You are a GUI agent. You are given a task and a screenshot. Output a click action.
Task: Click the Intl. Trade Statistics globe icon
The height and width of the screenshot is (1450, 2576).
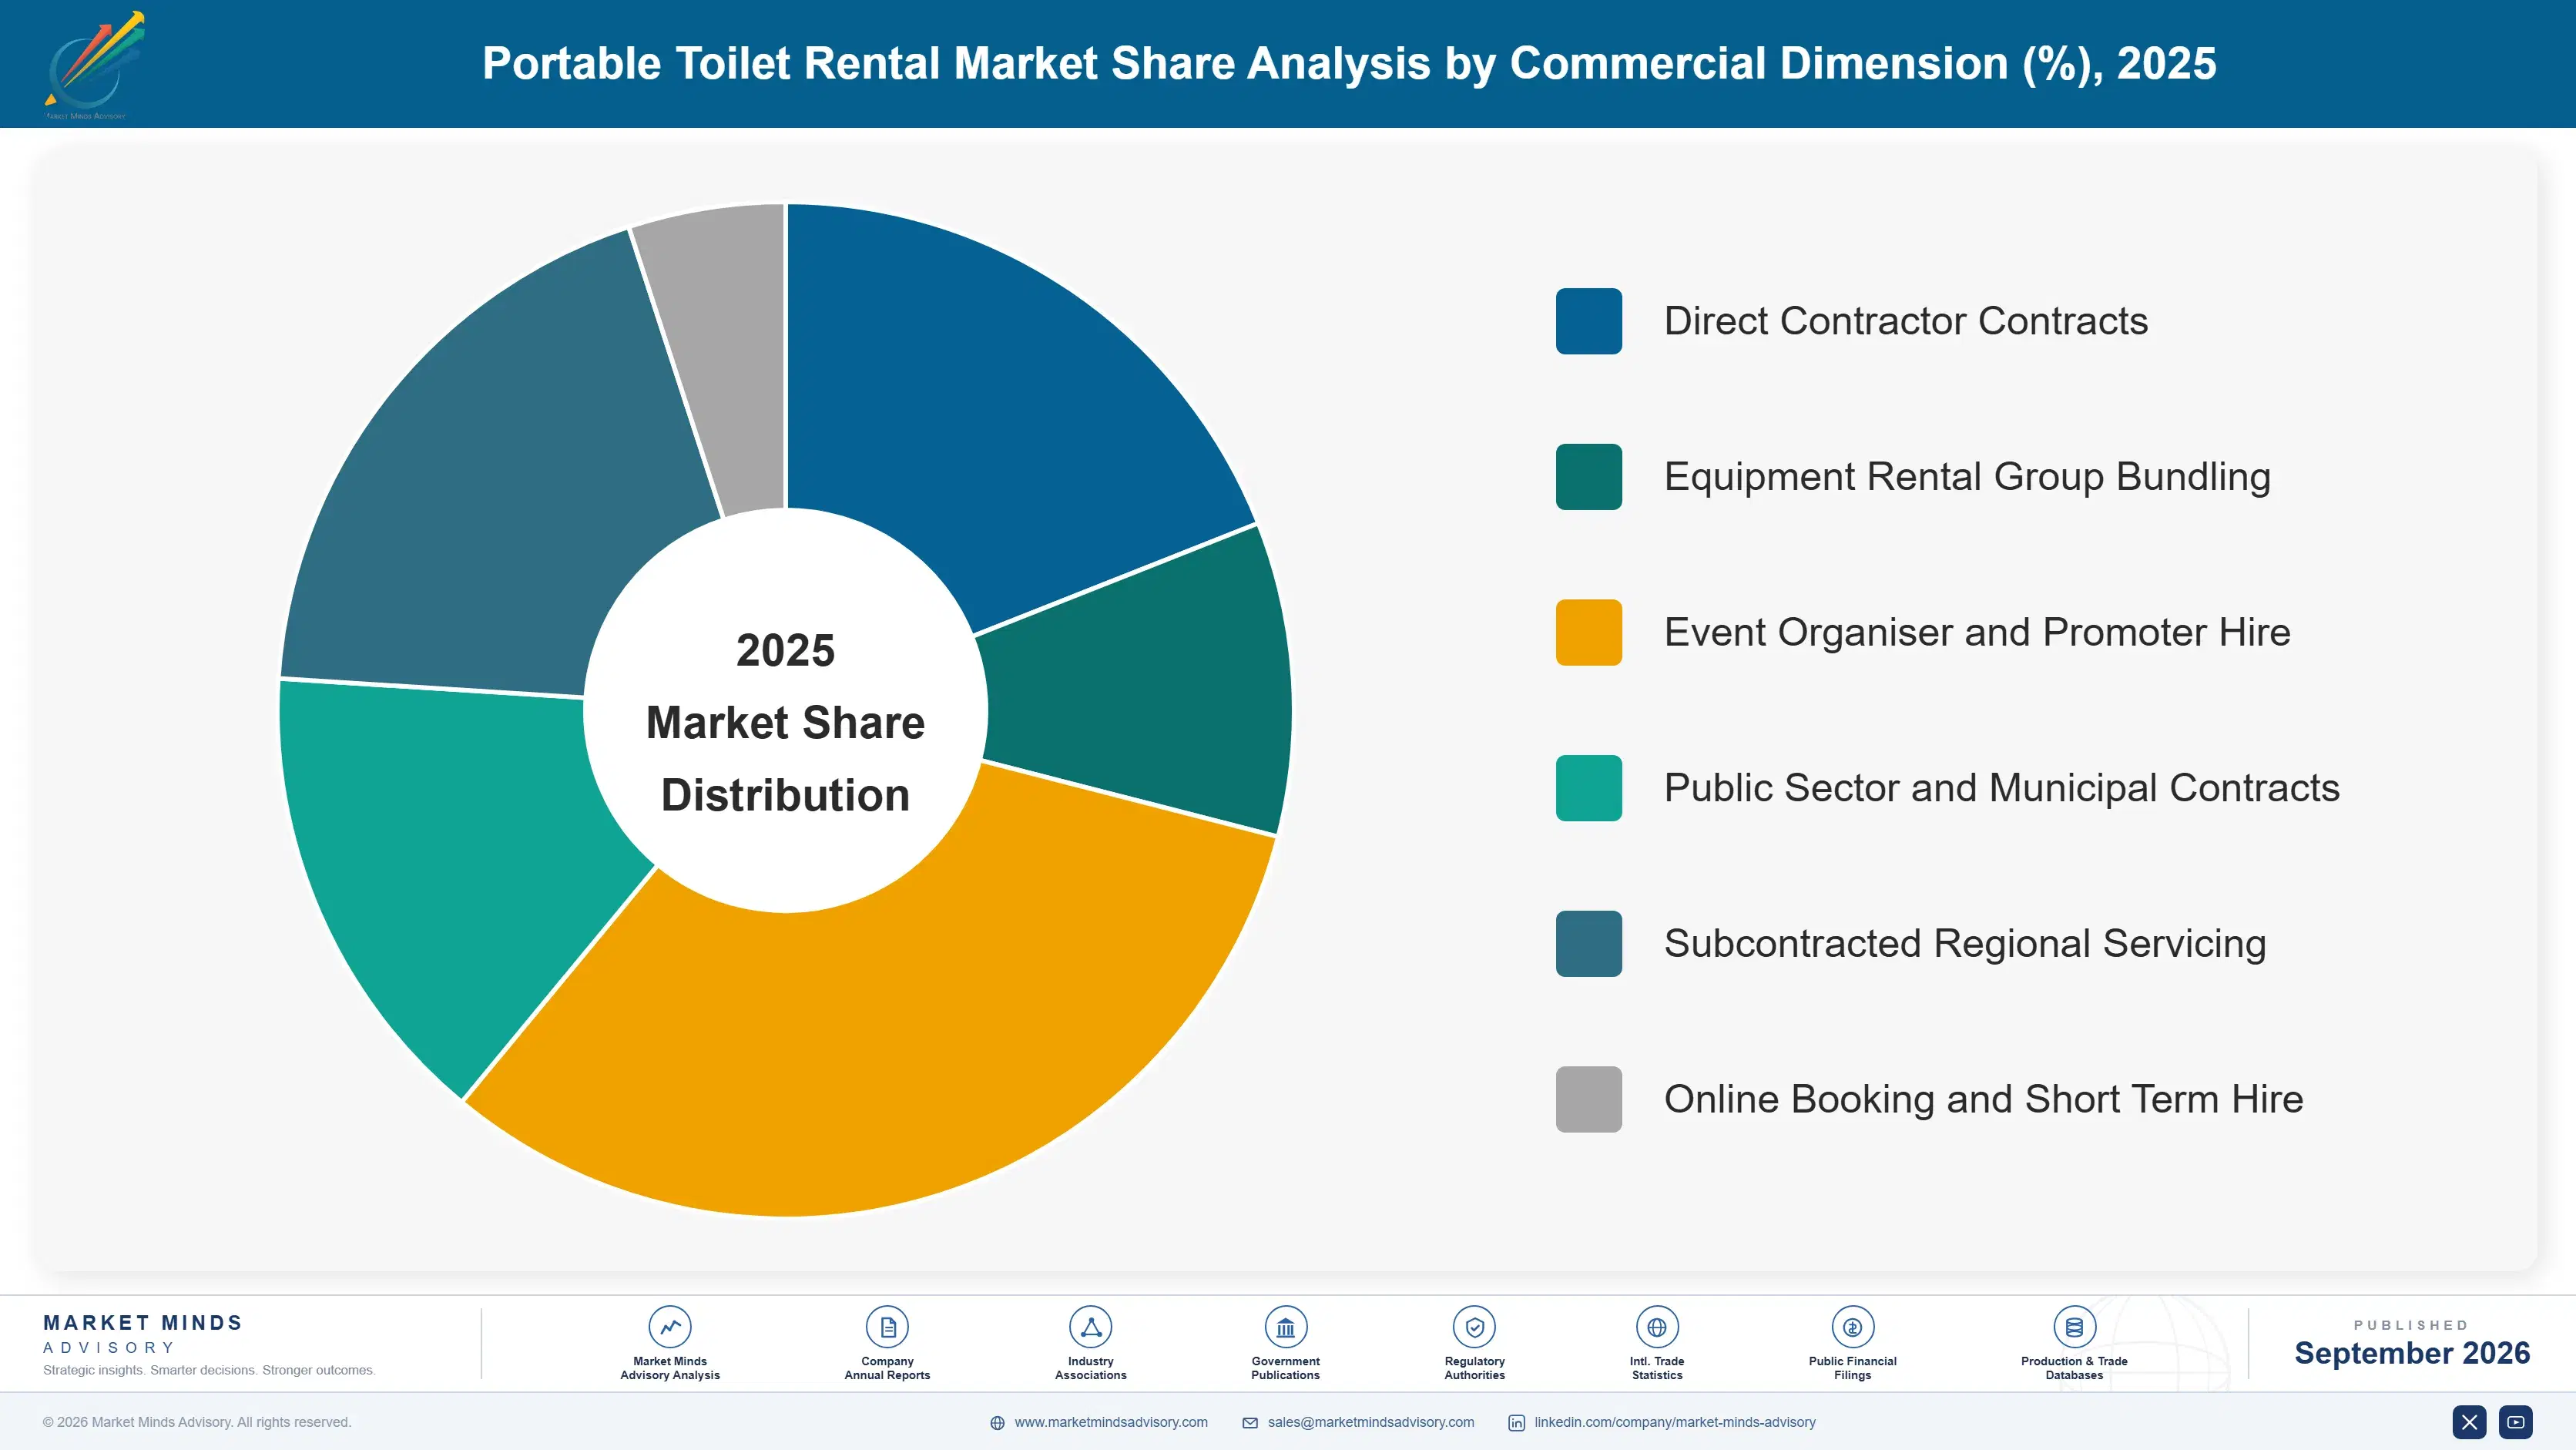[1657, 1327]
